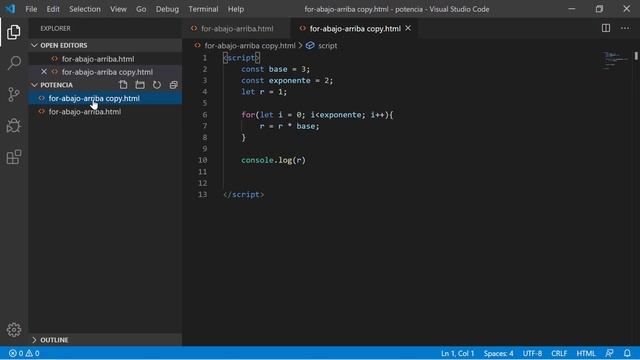Open the File menu
Screen dimensions: 640x360
pyautogui.click(x=31, y=9)
